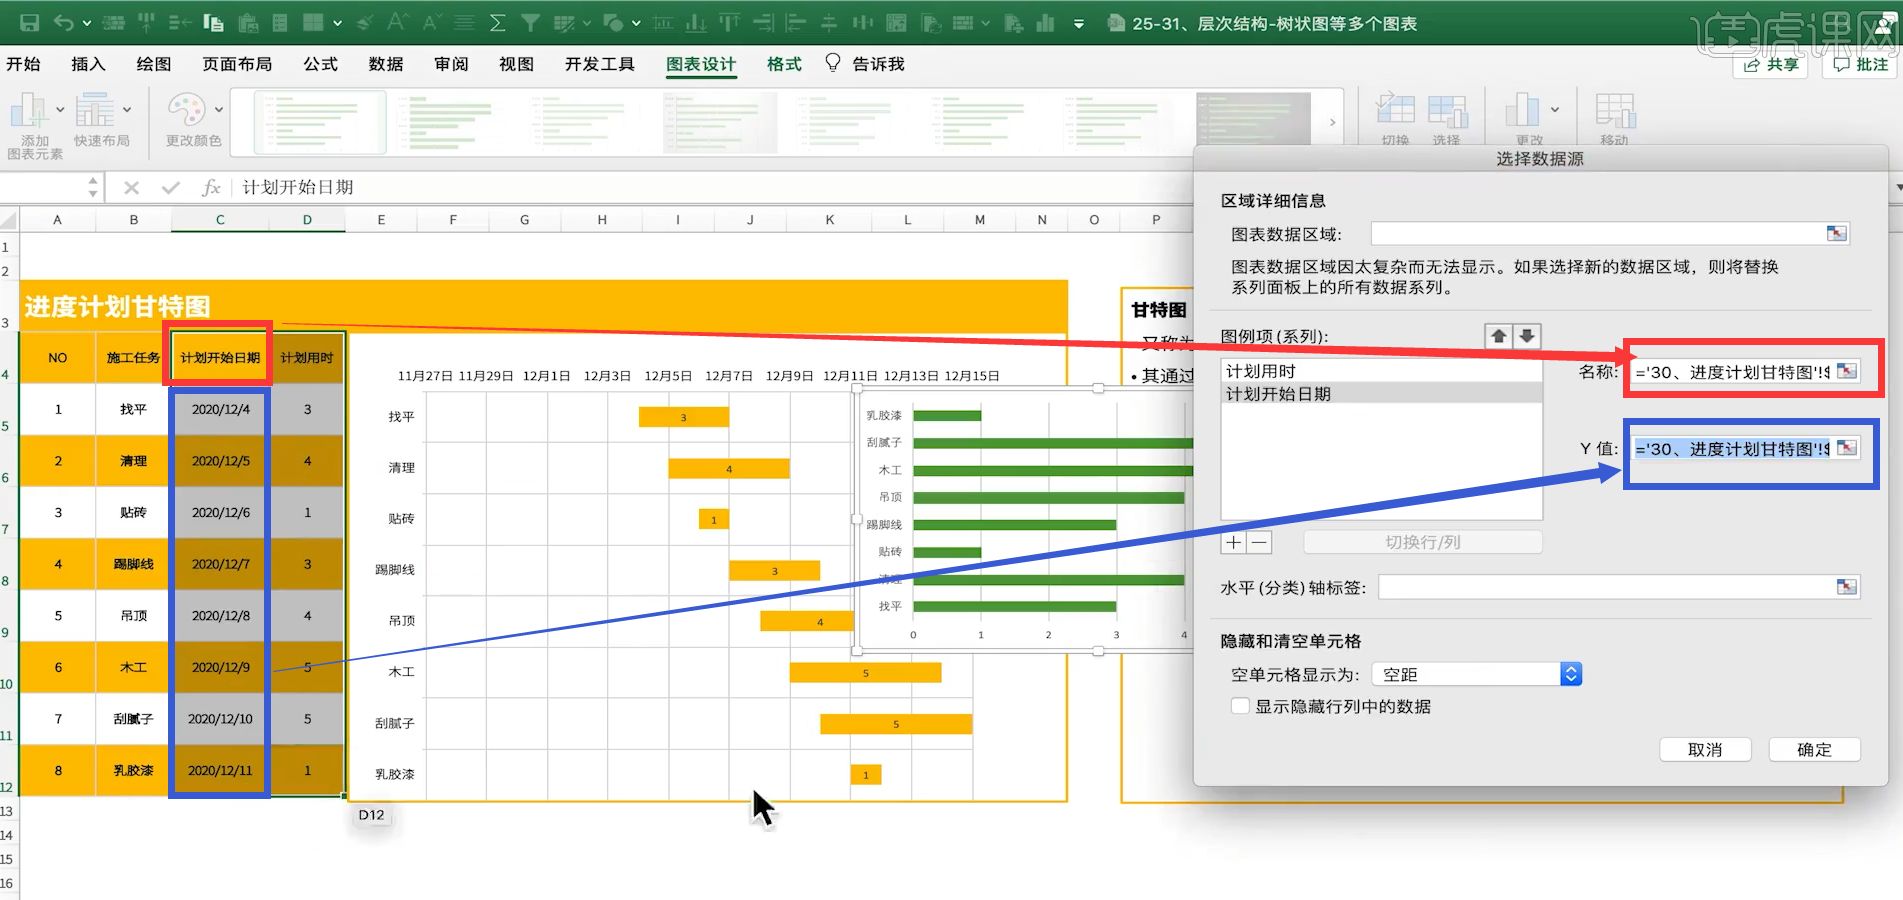Open the 快速布局 dropdown
This screenshot has width=1903, height=900.
127,110
